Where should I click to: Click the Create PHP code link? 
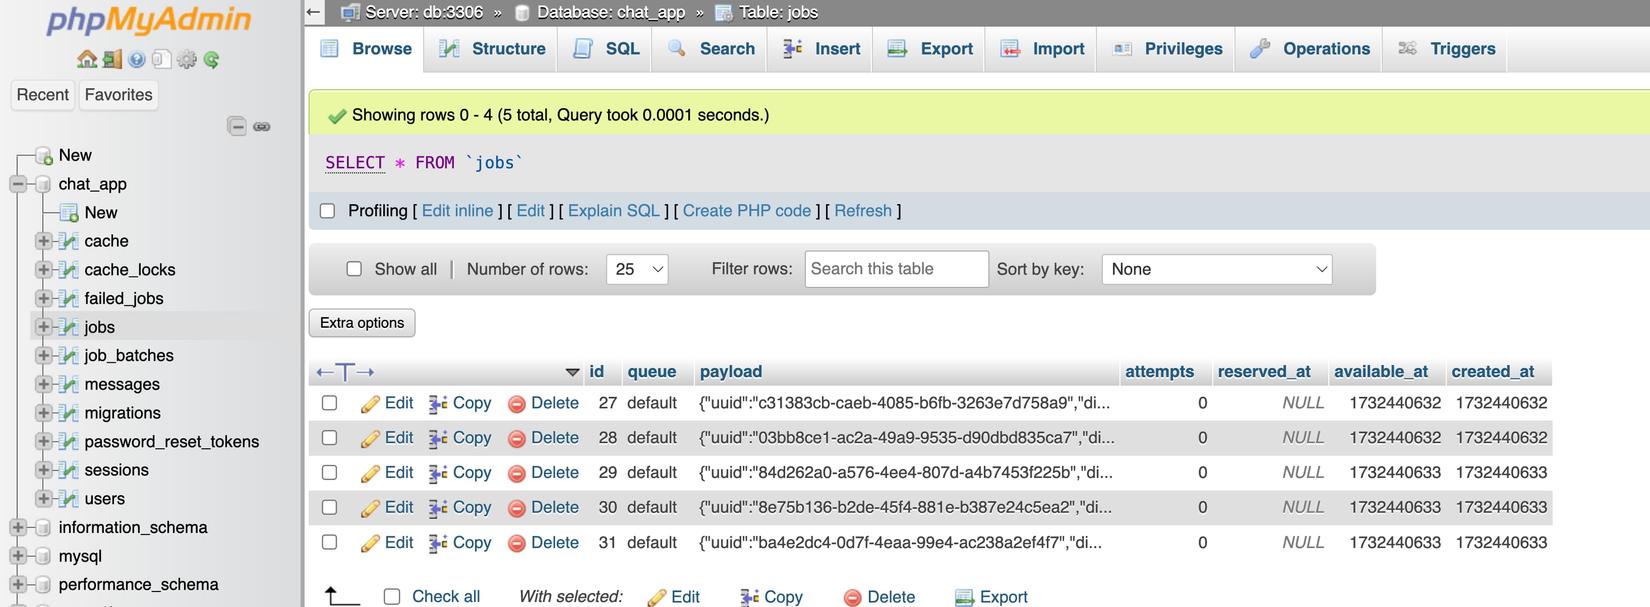click(747, 211)
